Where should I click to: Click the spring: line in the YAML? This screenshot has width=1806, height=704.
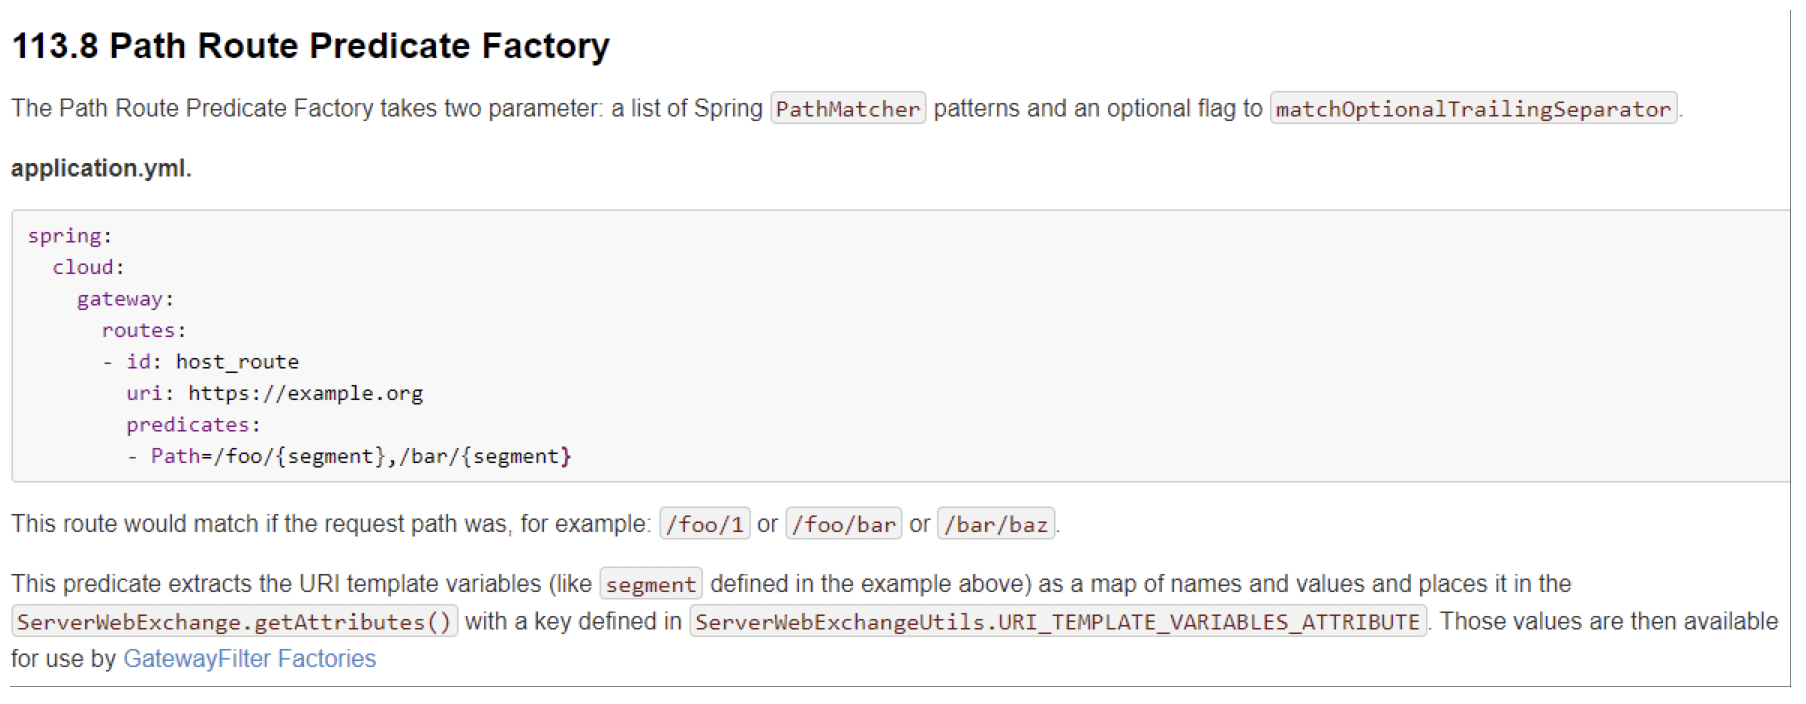[x=69, y=236]
